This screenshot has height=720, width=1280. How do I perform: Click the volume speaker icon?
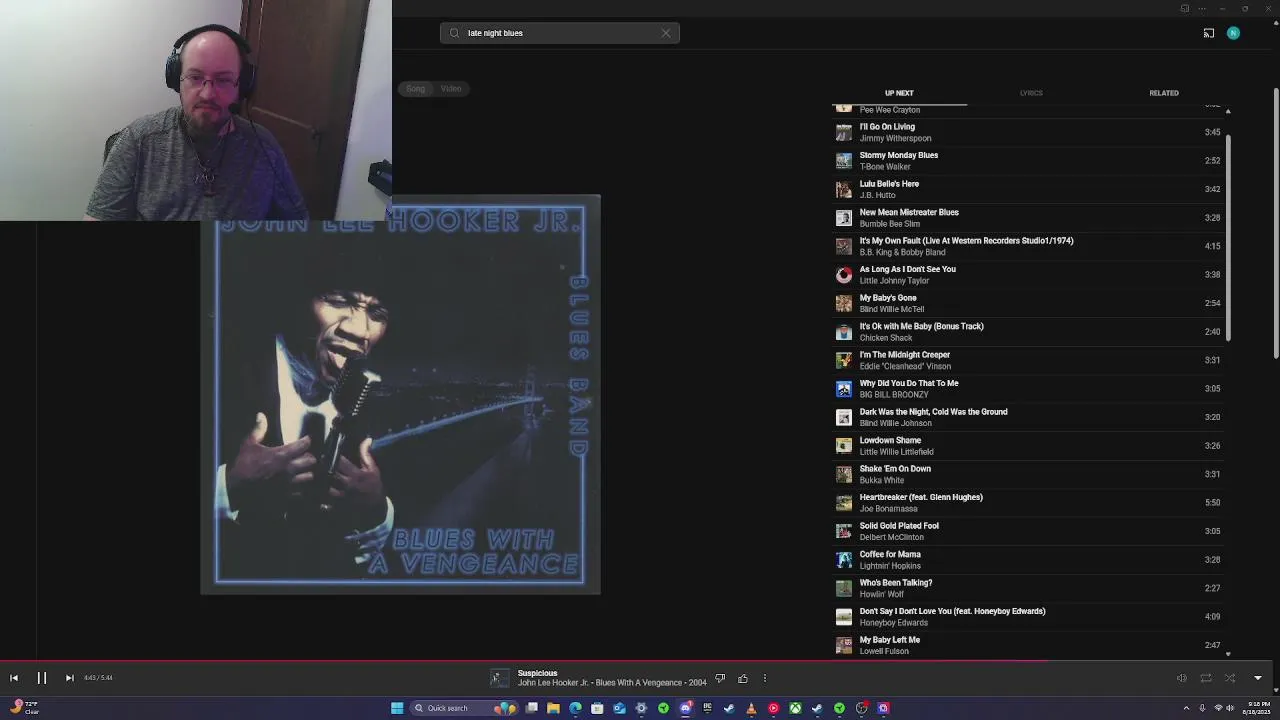click(x=1181, y=678)
